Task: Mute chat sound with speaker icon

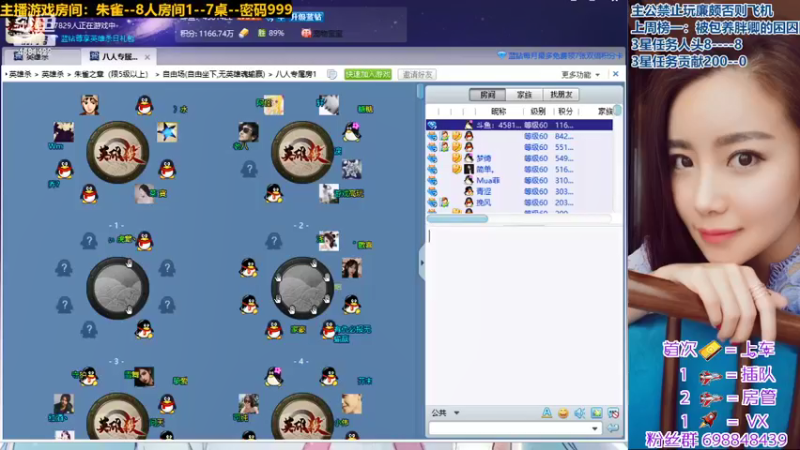Action: [580, 413]
